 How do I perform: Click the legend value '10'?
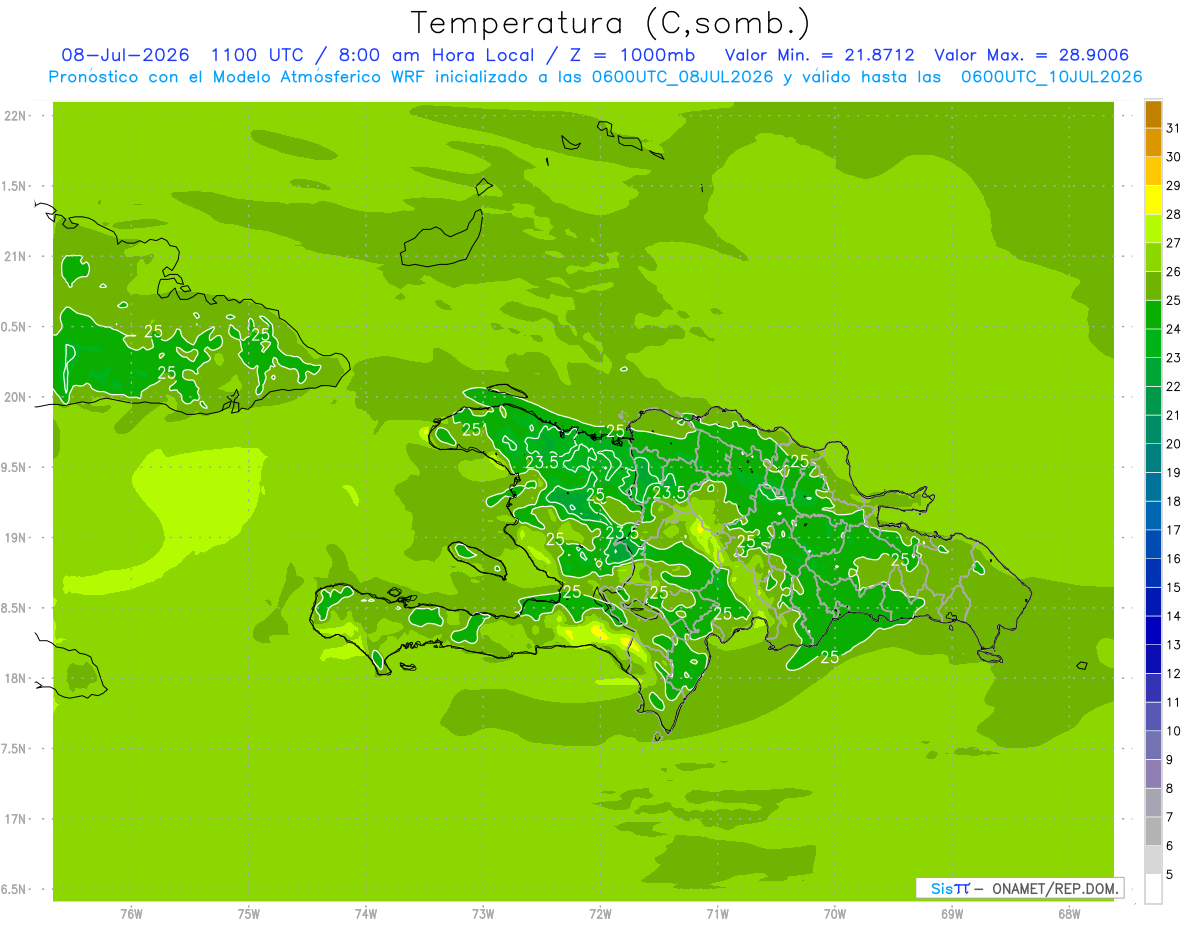click(x=1173, y=732)
